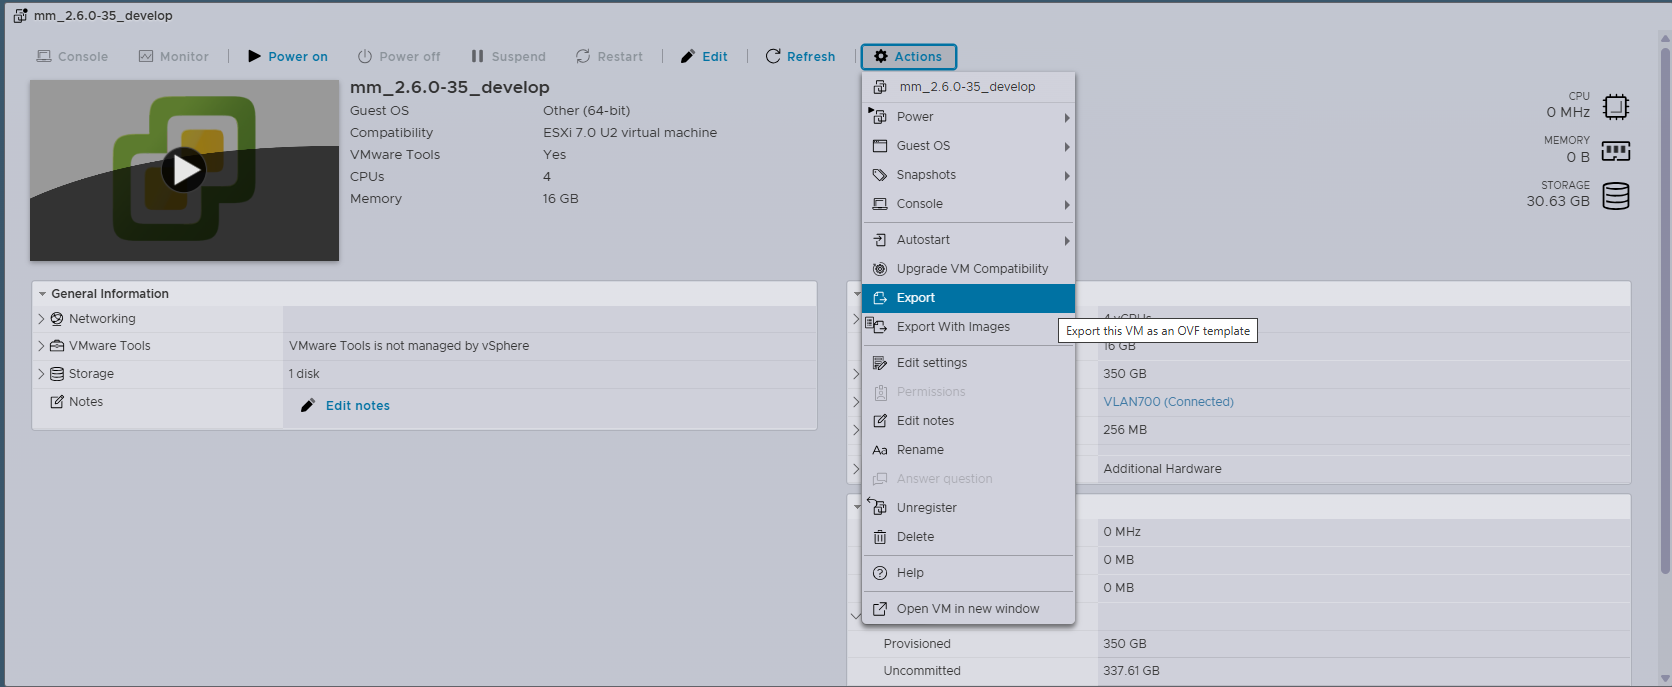
Task: Click the Actions gear button
Action: [908, 57]
